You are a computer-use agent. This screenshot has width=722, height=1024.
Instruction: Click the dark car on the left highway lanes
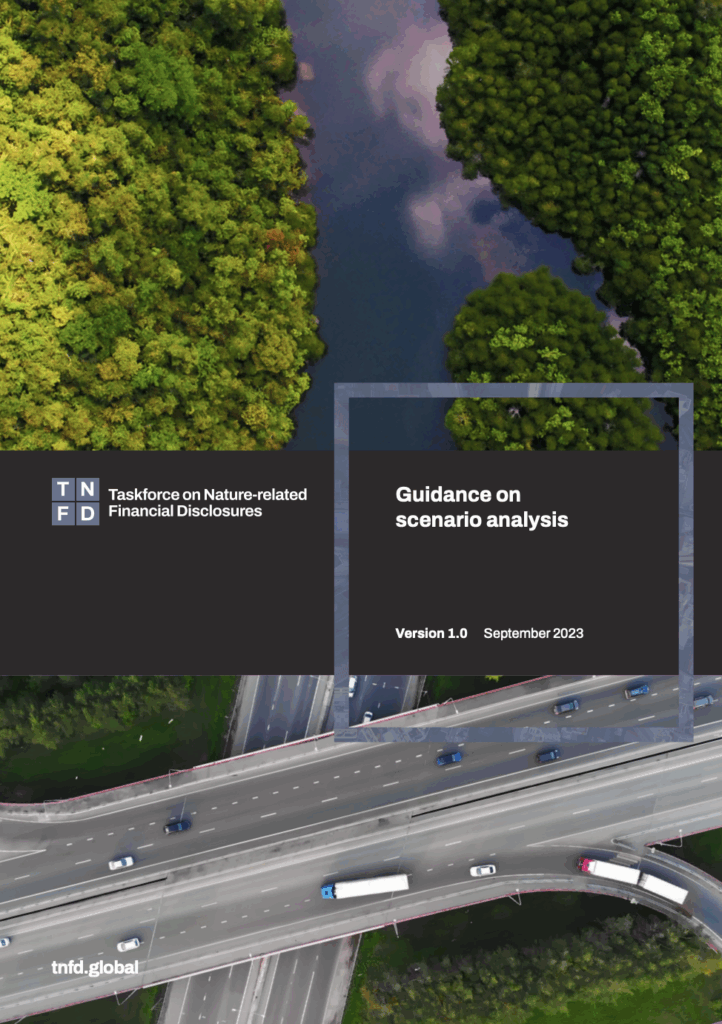[x=177, y=826]
